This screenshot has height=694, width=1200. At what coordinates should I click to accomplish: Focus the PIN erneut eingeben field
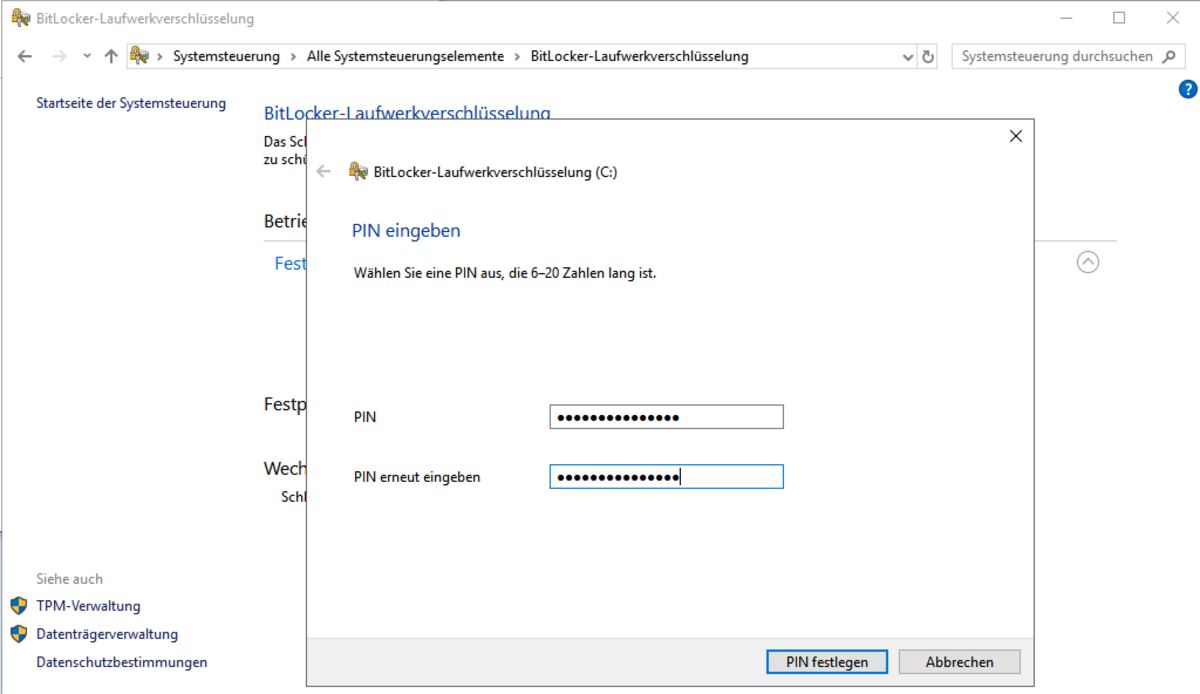pyautogui.click(x=666, y=477)
